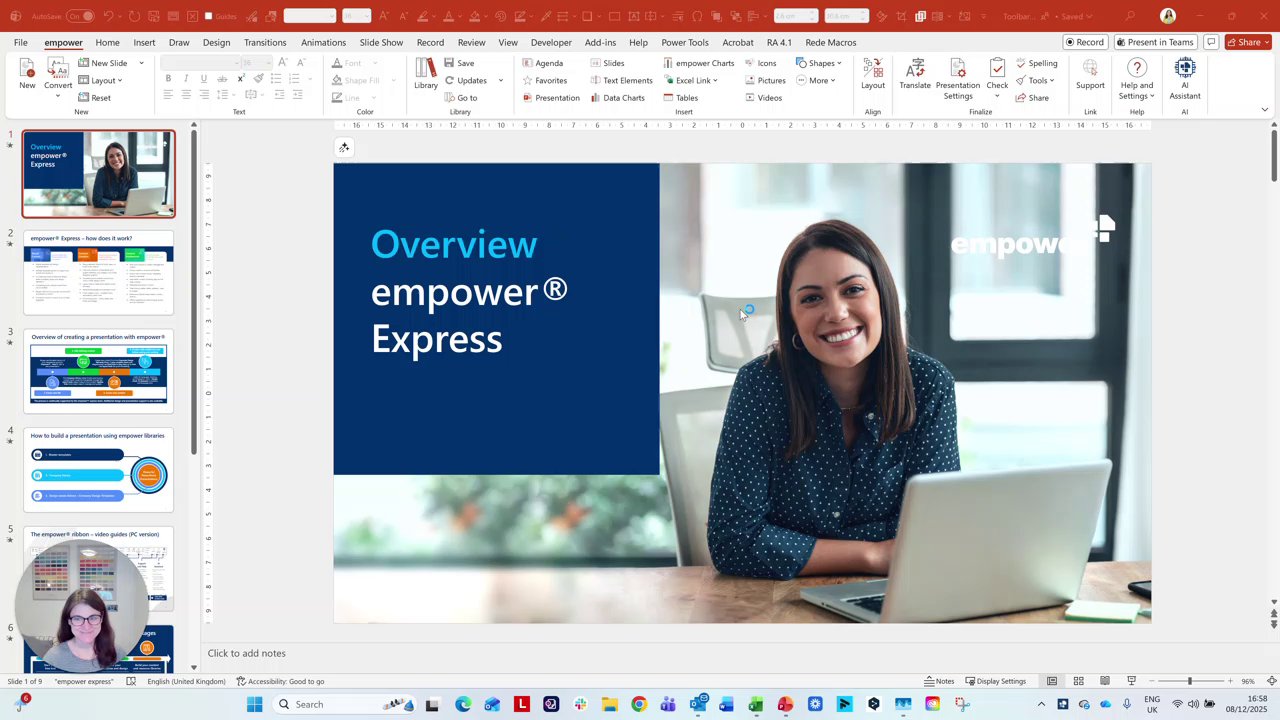Toggle Bold formatting
The image size is (1280, 720).
pyautogui.click(x=168, y=79)
